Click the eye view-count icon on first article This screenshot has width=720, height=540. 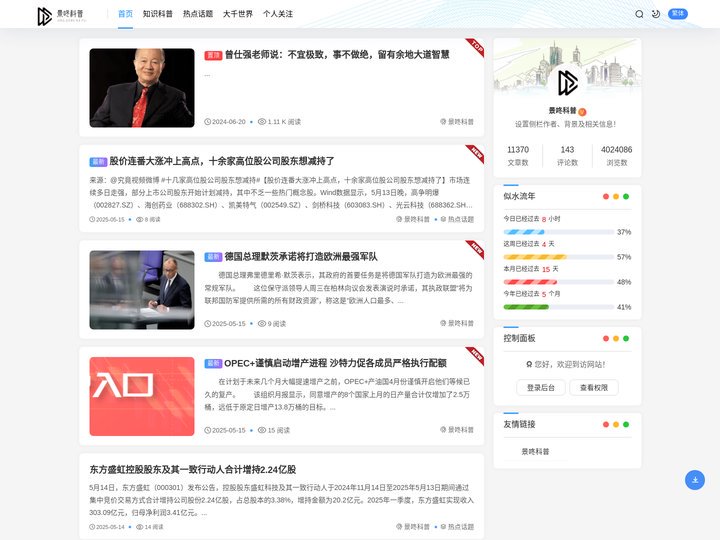[x=262, y=122]
